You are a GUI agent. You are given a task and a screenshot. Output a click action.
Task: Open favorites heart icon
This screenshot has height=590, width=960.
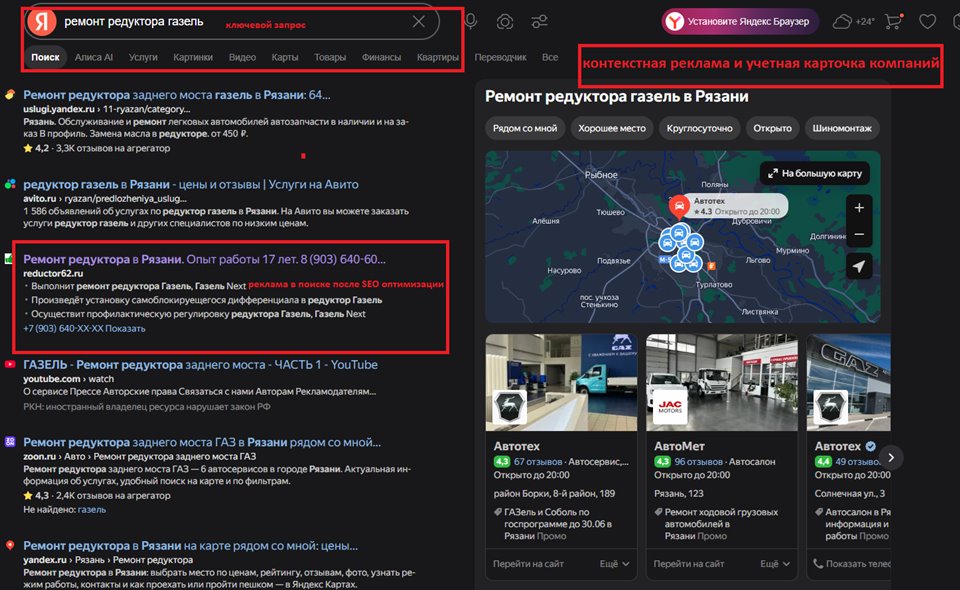pos(928,22)
